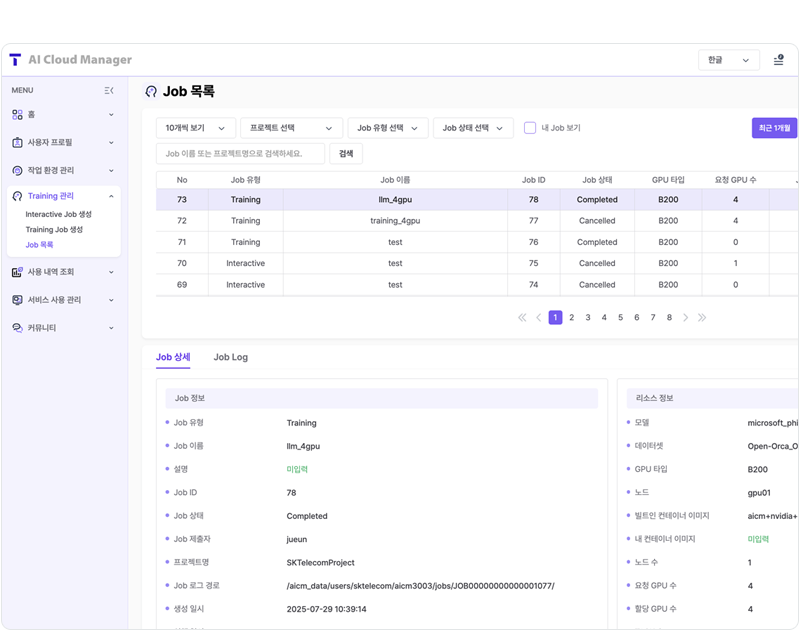The width and height of the screenshot is (800, 631).
Task: Click the 검색 search button
Action: tap(346, 154)
